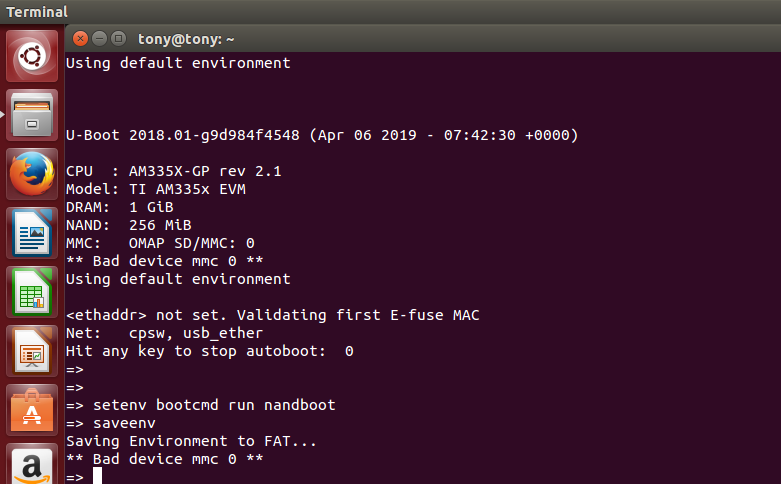Click the tony@tony: ~ window title

tap(187, 39)
